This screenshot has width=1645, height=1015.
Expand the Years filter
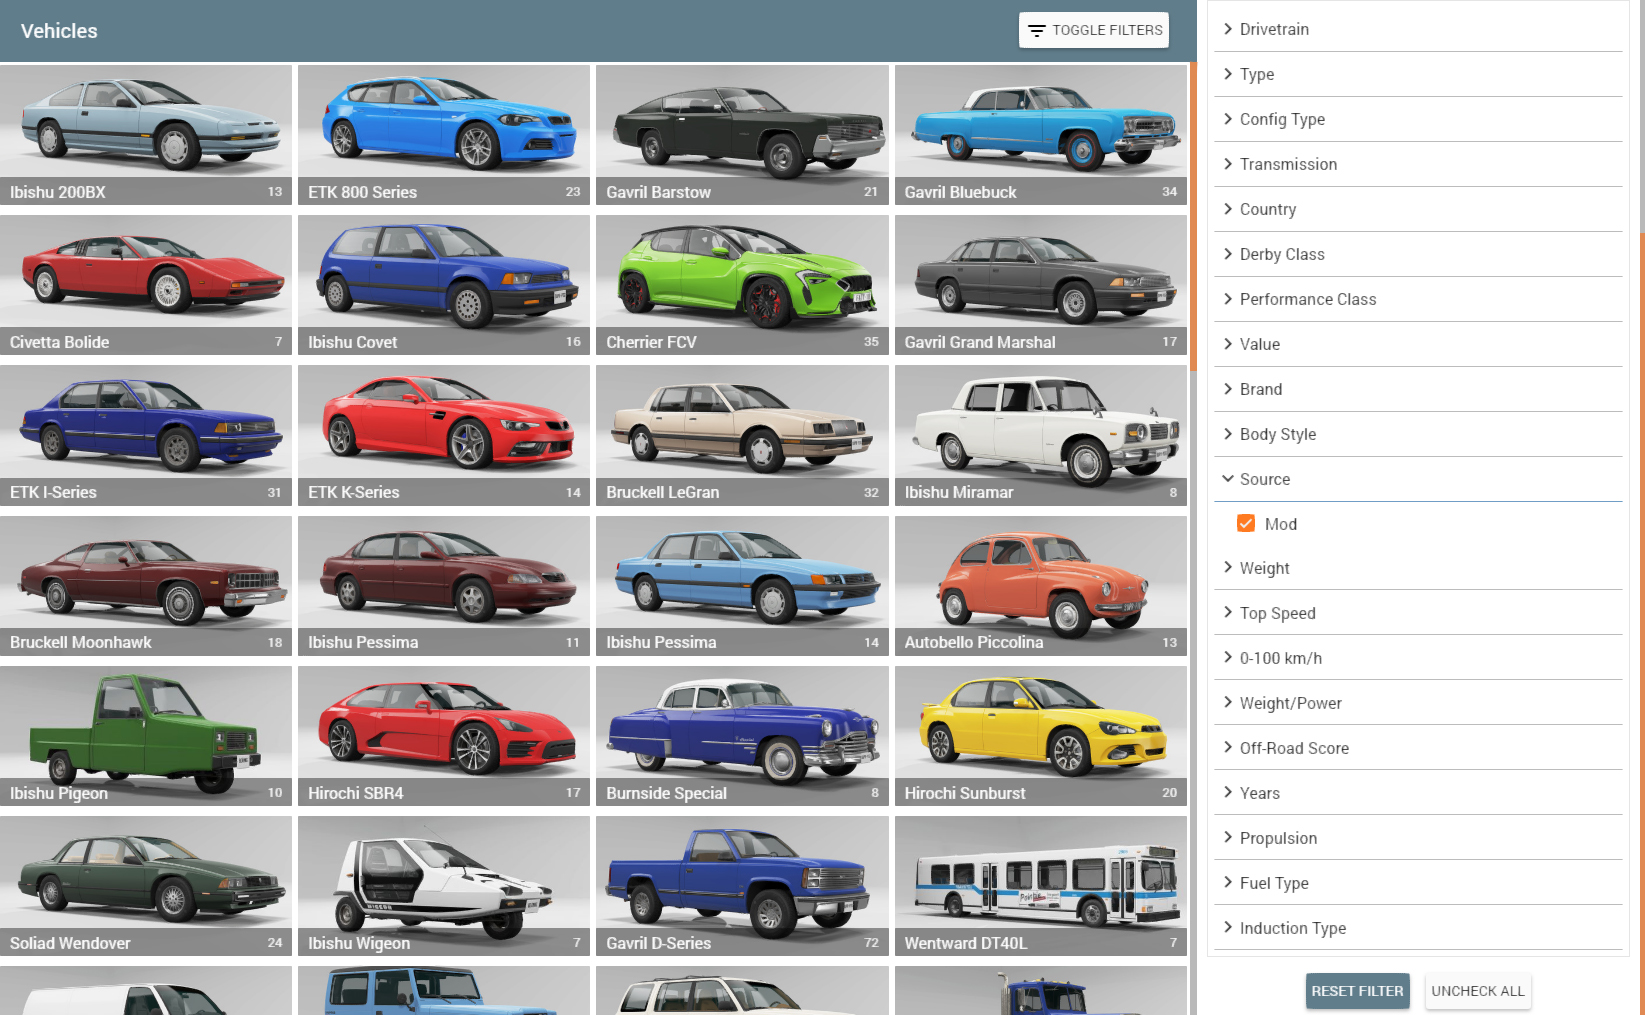1418,793
